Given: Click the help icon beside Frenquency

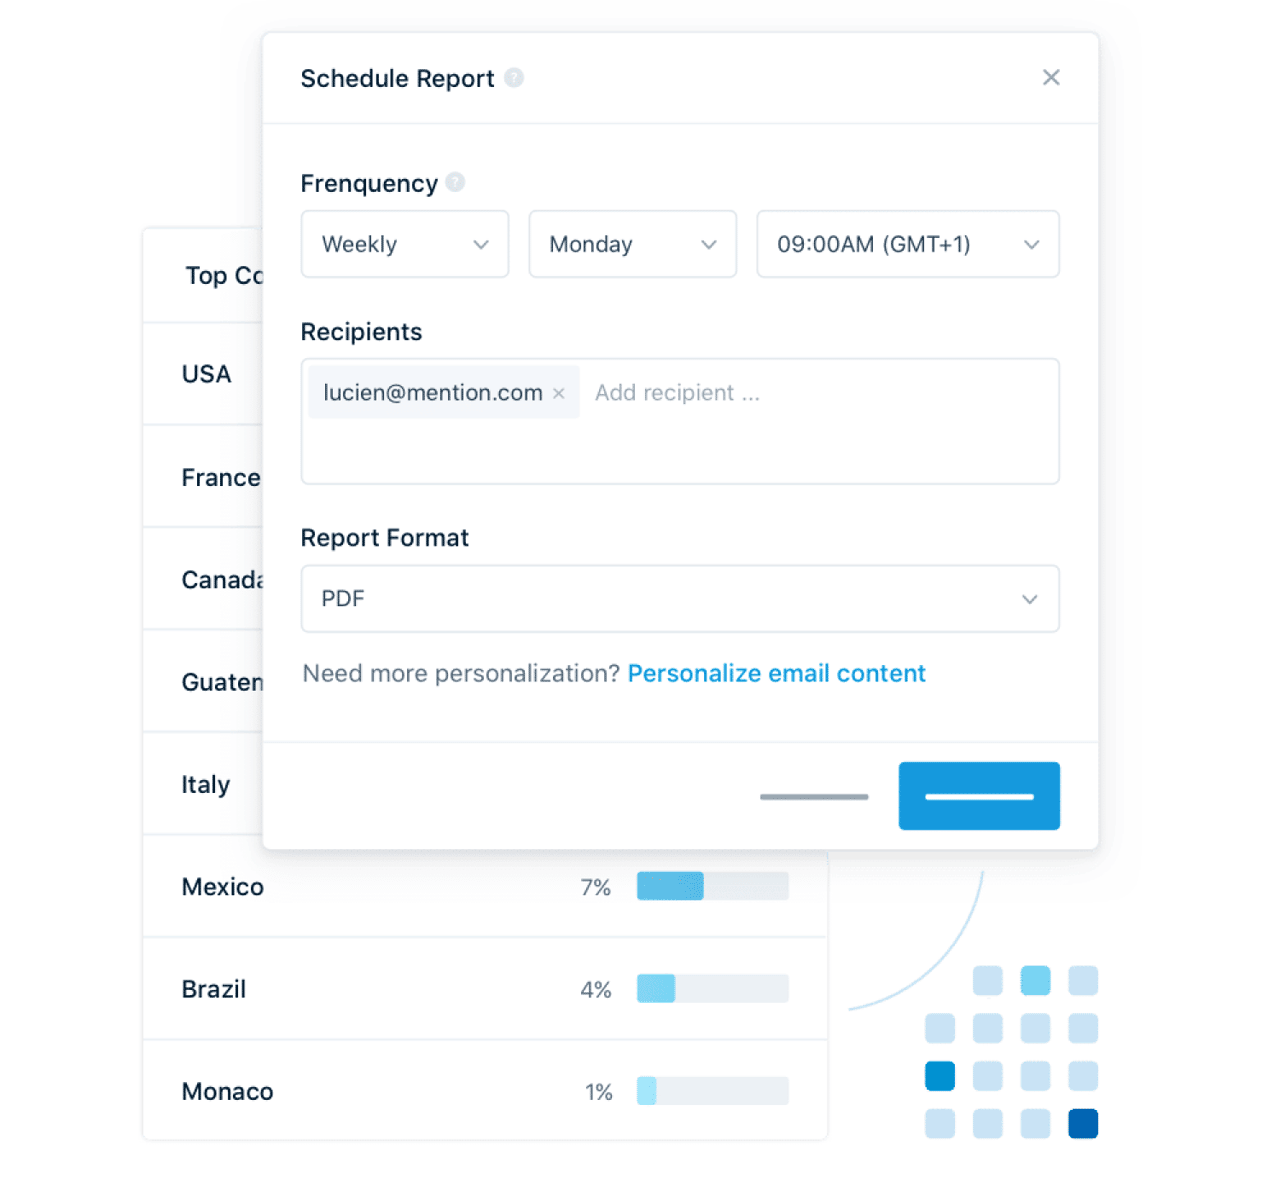Looking at the screenshot, I should (x=455, y=182).
